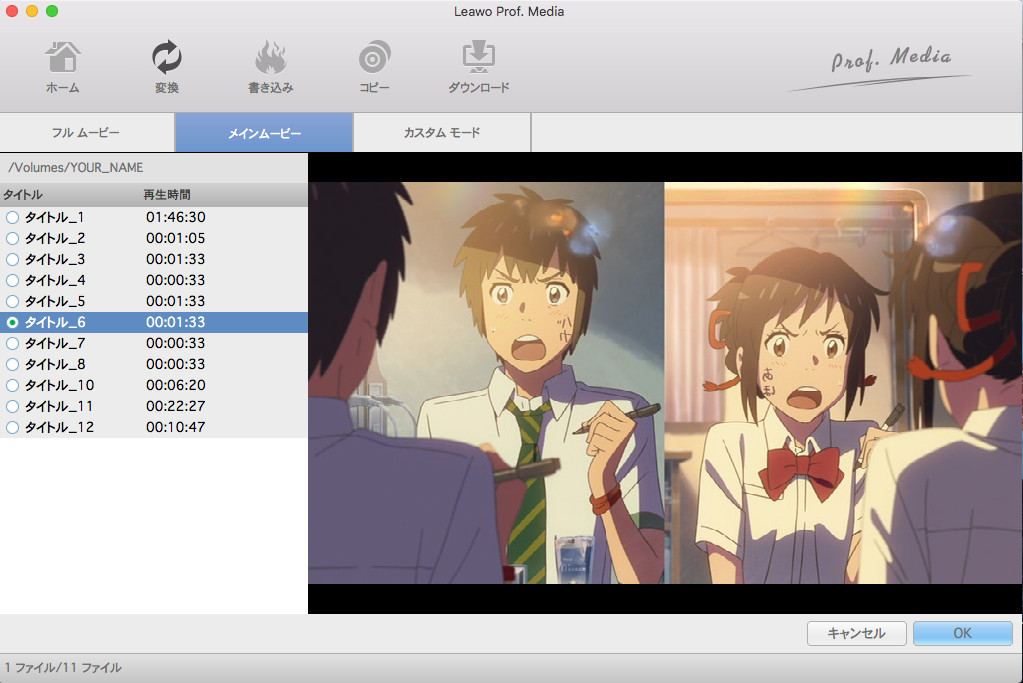The height and width of the screenshot is (683, 1023).
Task: Click the red close window button
Action: [x=12, y=11]
